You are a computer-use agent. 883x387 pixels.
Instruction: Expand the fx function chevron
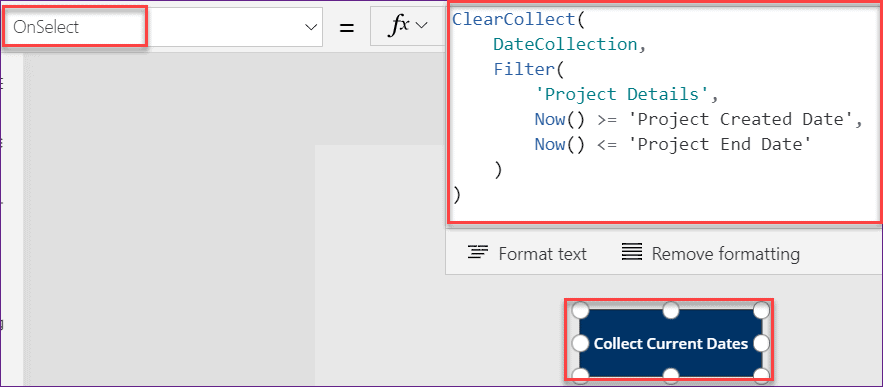421,25
